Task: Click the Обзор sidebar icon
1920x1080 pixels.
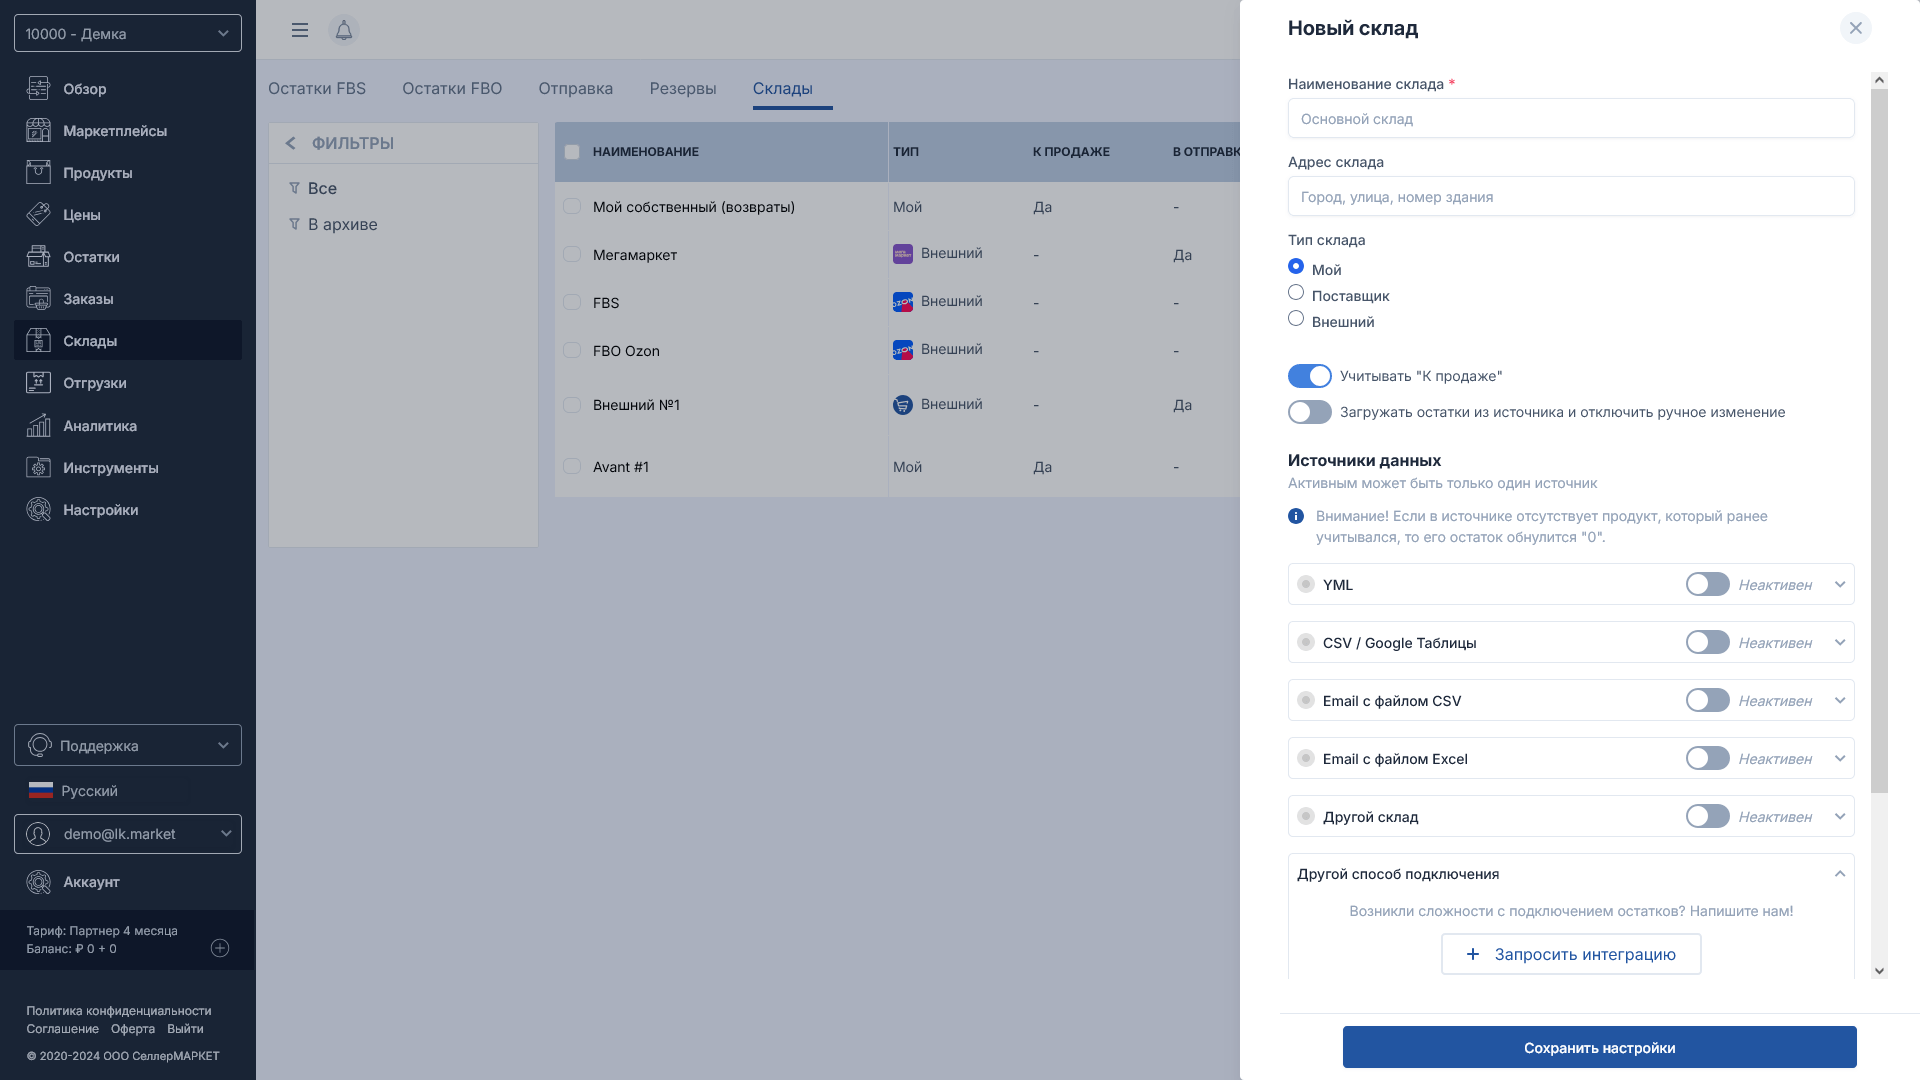Action: click(x=38, y=89)
